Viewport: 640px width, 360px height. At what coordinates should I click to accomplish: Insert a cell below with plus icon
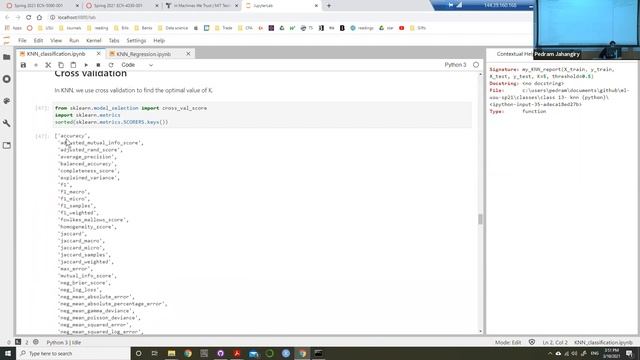[x=36, y=65]
